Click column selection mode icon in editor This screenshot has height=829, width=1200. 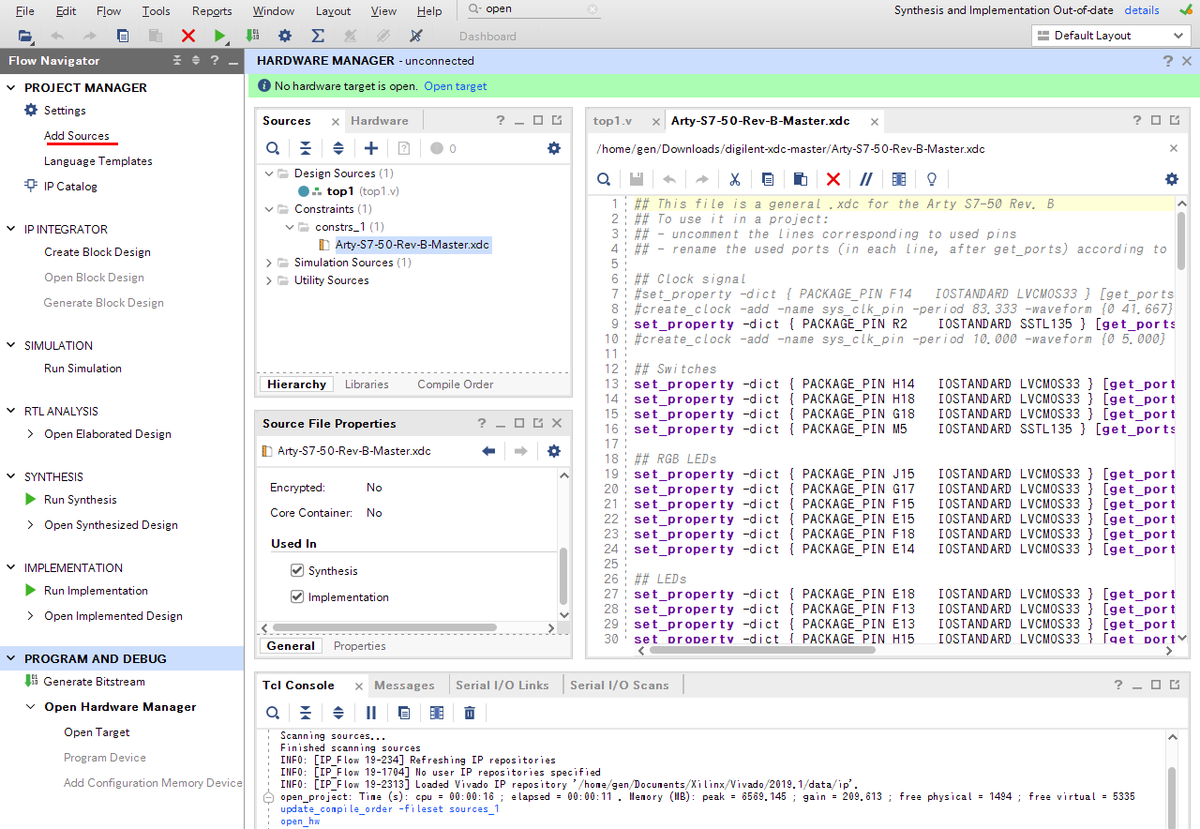[899, 179]
